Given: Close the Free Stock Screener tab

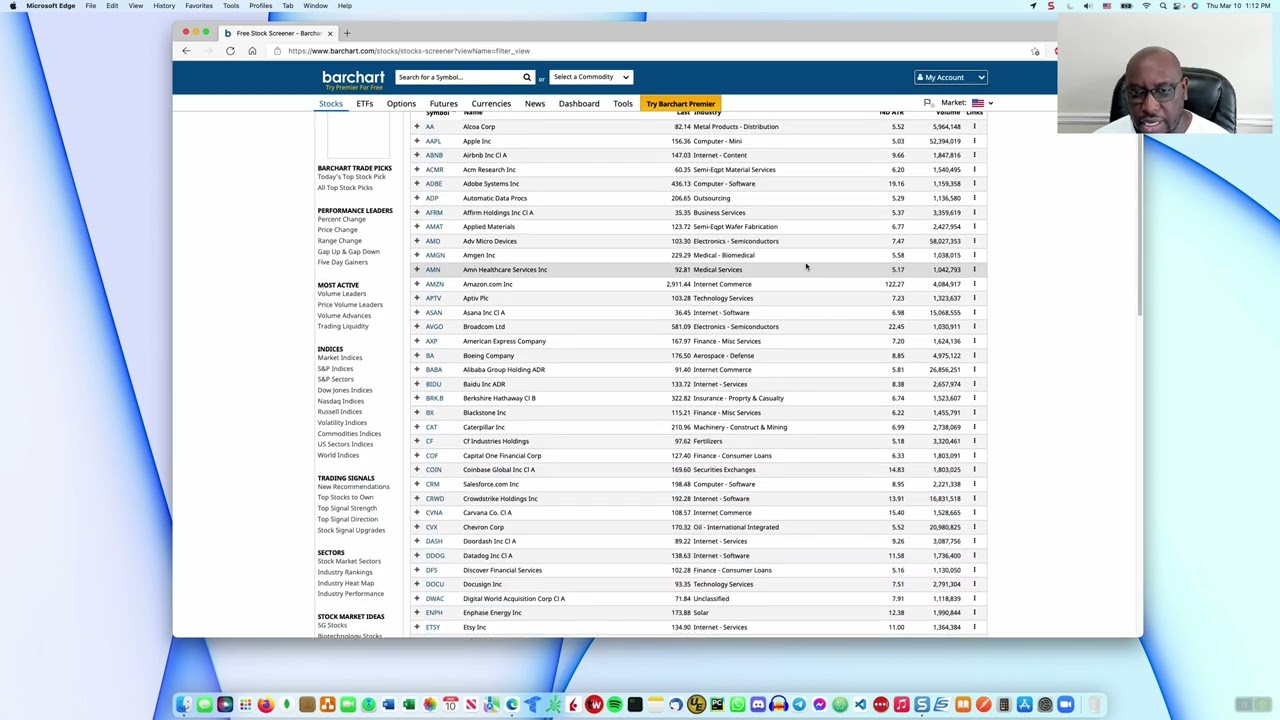Looking at the screenshot, I should [329, 33].
